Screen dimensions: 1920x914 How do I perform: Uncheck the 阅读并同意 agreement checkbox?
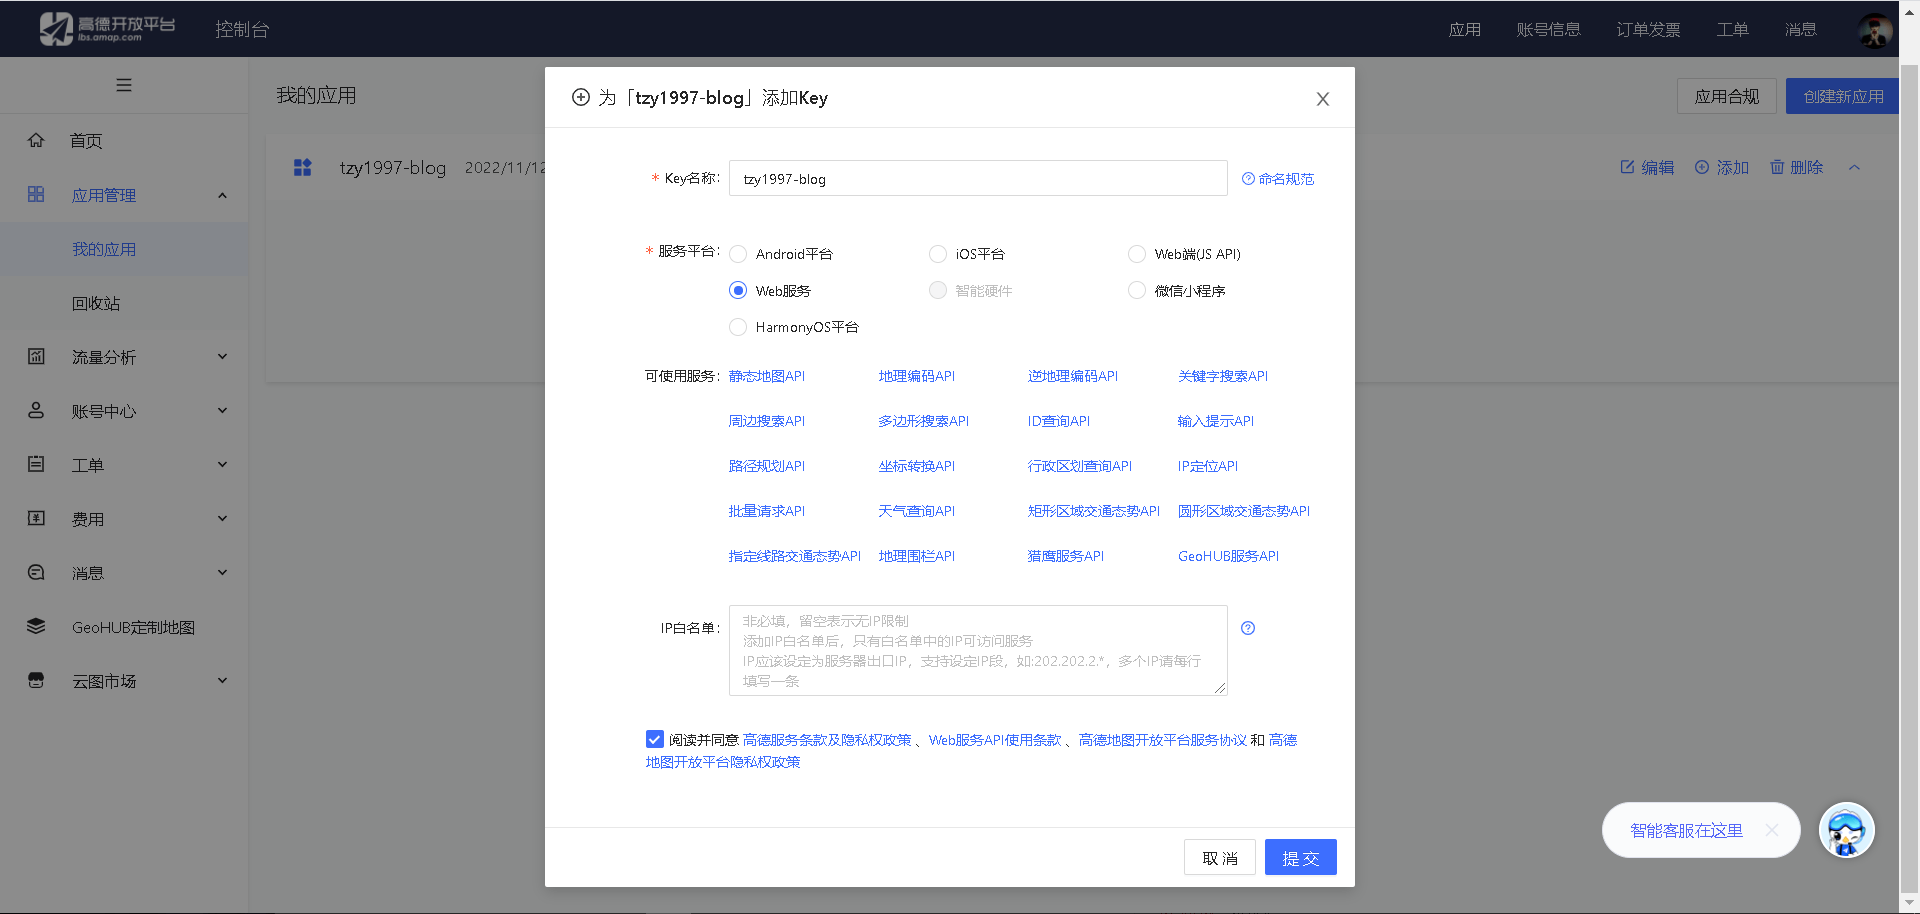point(655,739)
